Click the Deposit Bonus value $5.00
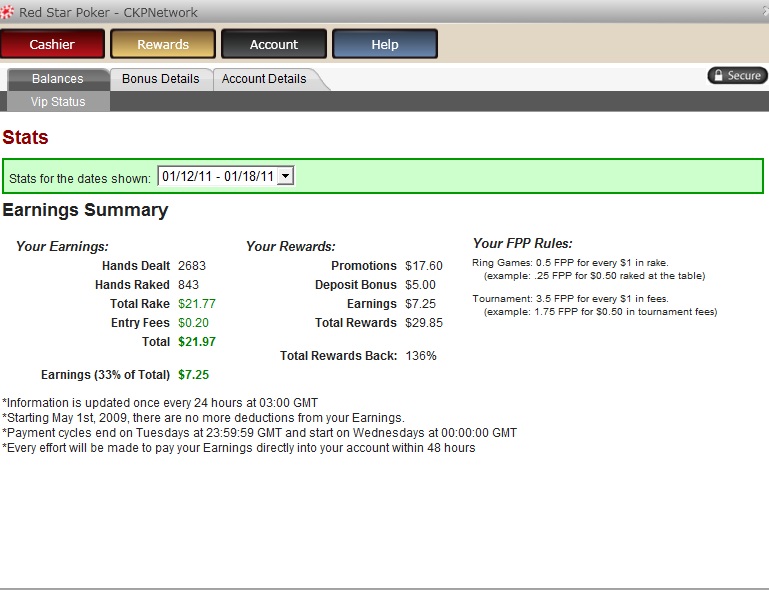The image size is (769, 590). pyautogui.click(x=420, y=285)
